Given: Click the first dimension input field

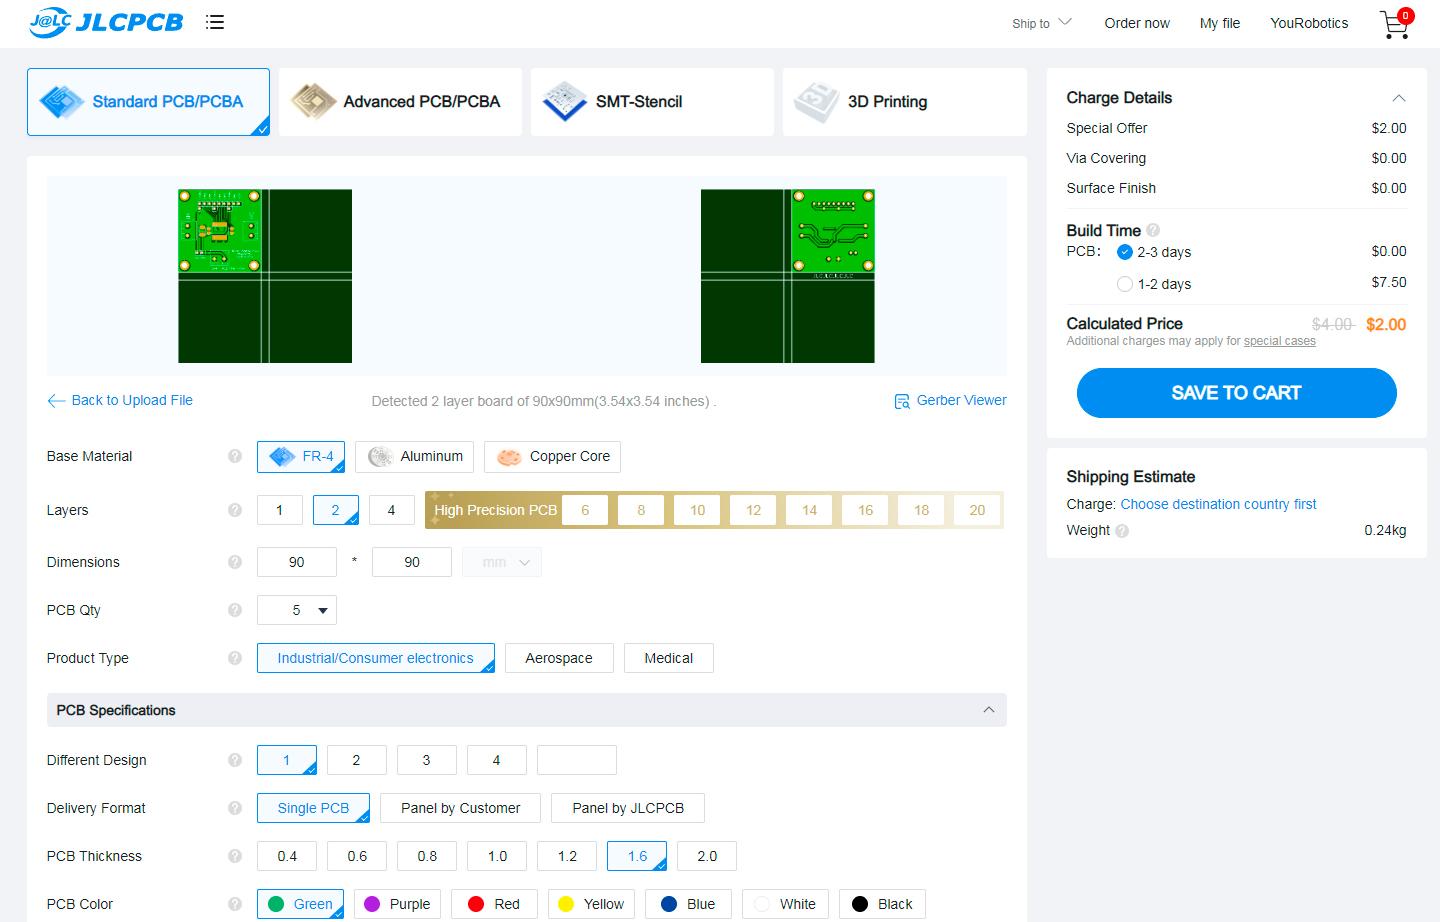Looking at the screenshot, I should (x=297, y=562).
